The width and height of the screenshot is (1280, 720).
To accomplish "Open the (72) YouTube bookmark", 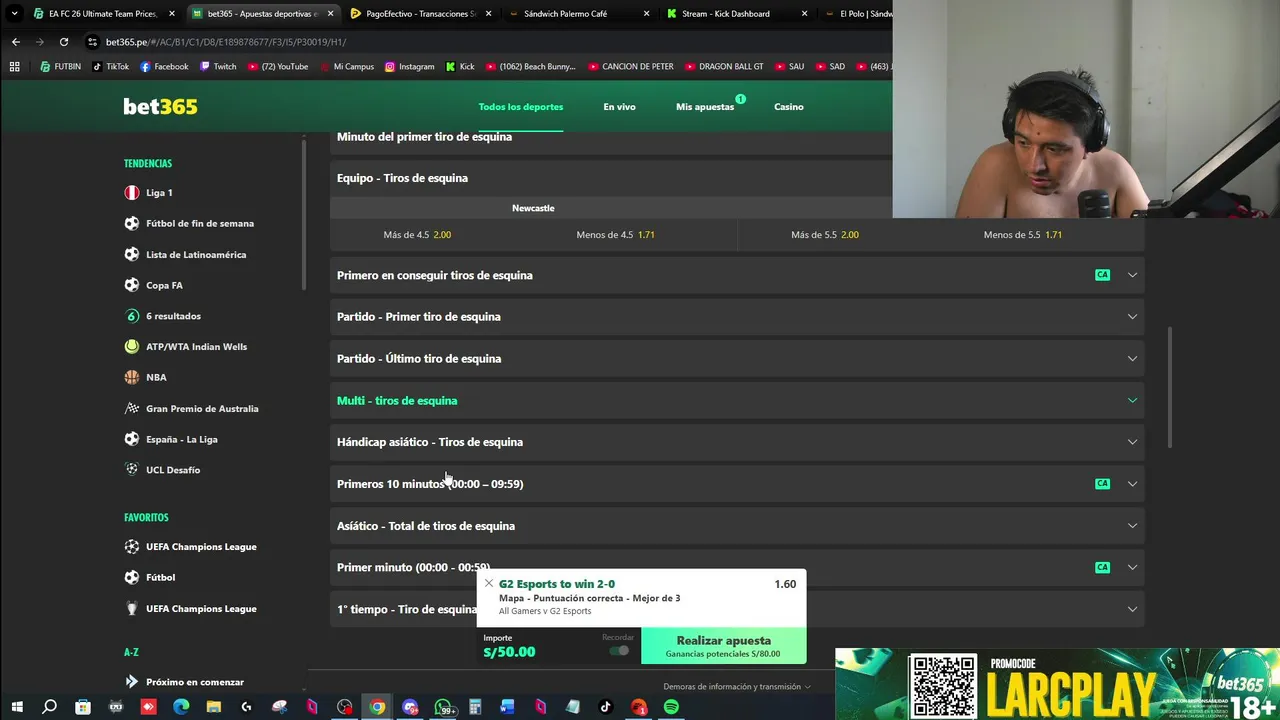I will pyautogui.click(x=277, y=66).
